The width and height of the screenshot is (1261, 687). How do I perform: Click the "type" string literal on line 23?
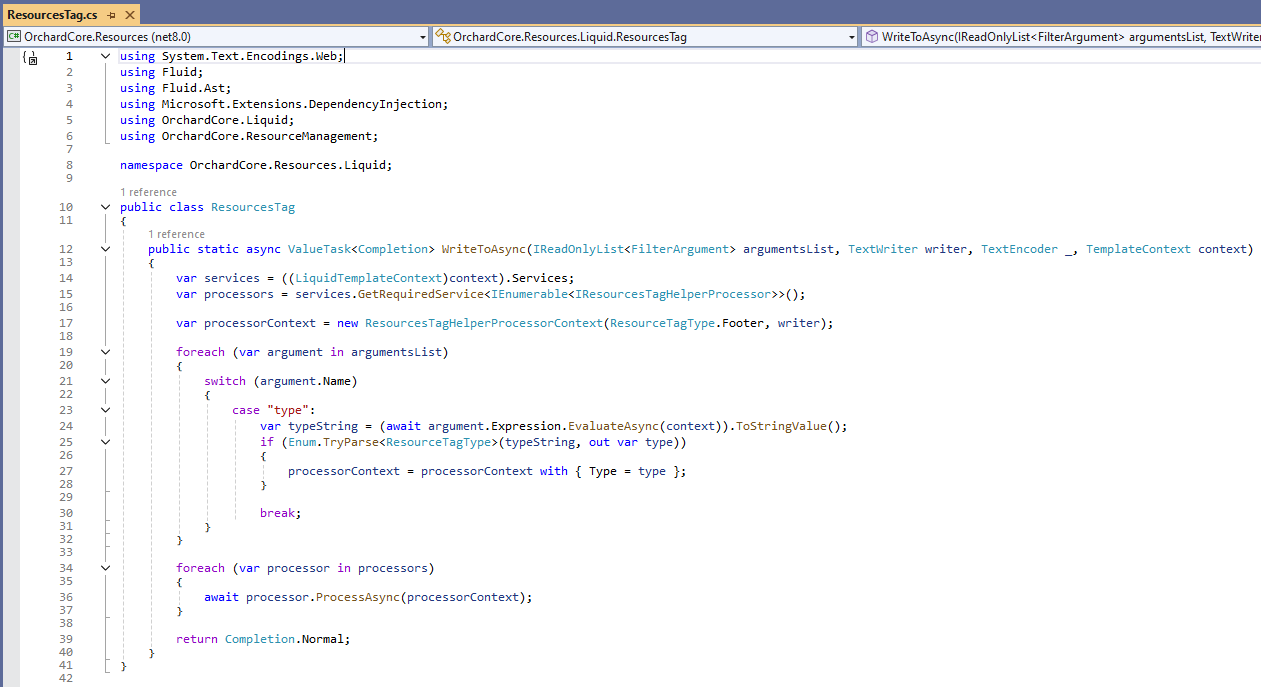(x=288, y=410)
